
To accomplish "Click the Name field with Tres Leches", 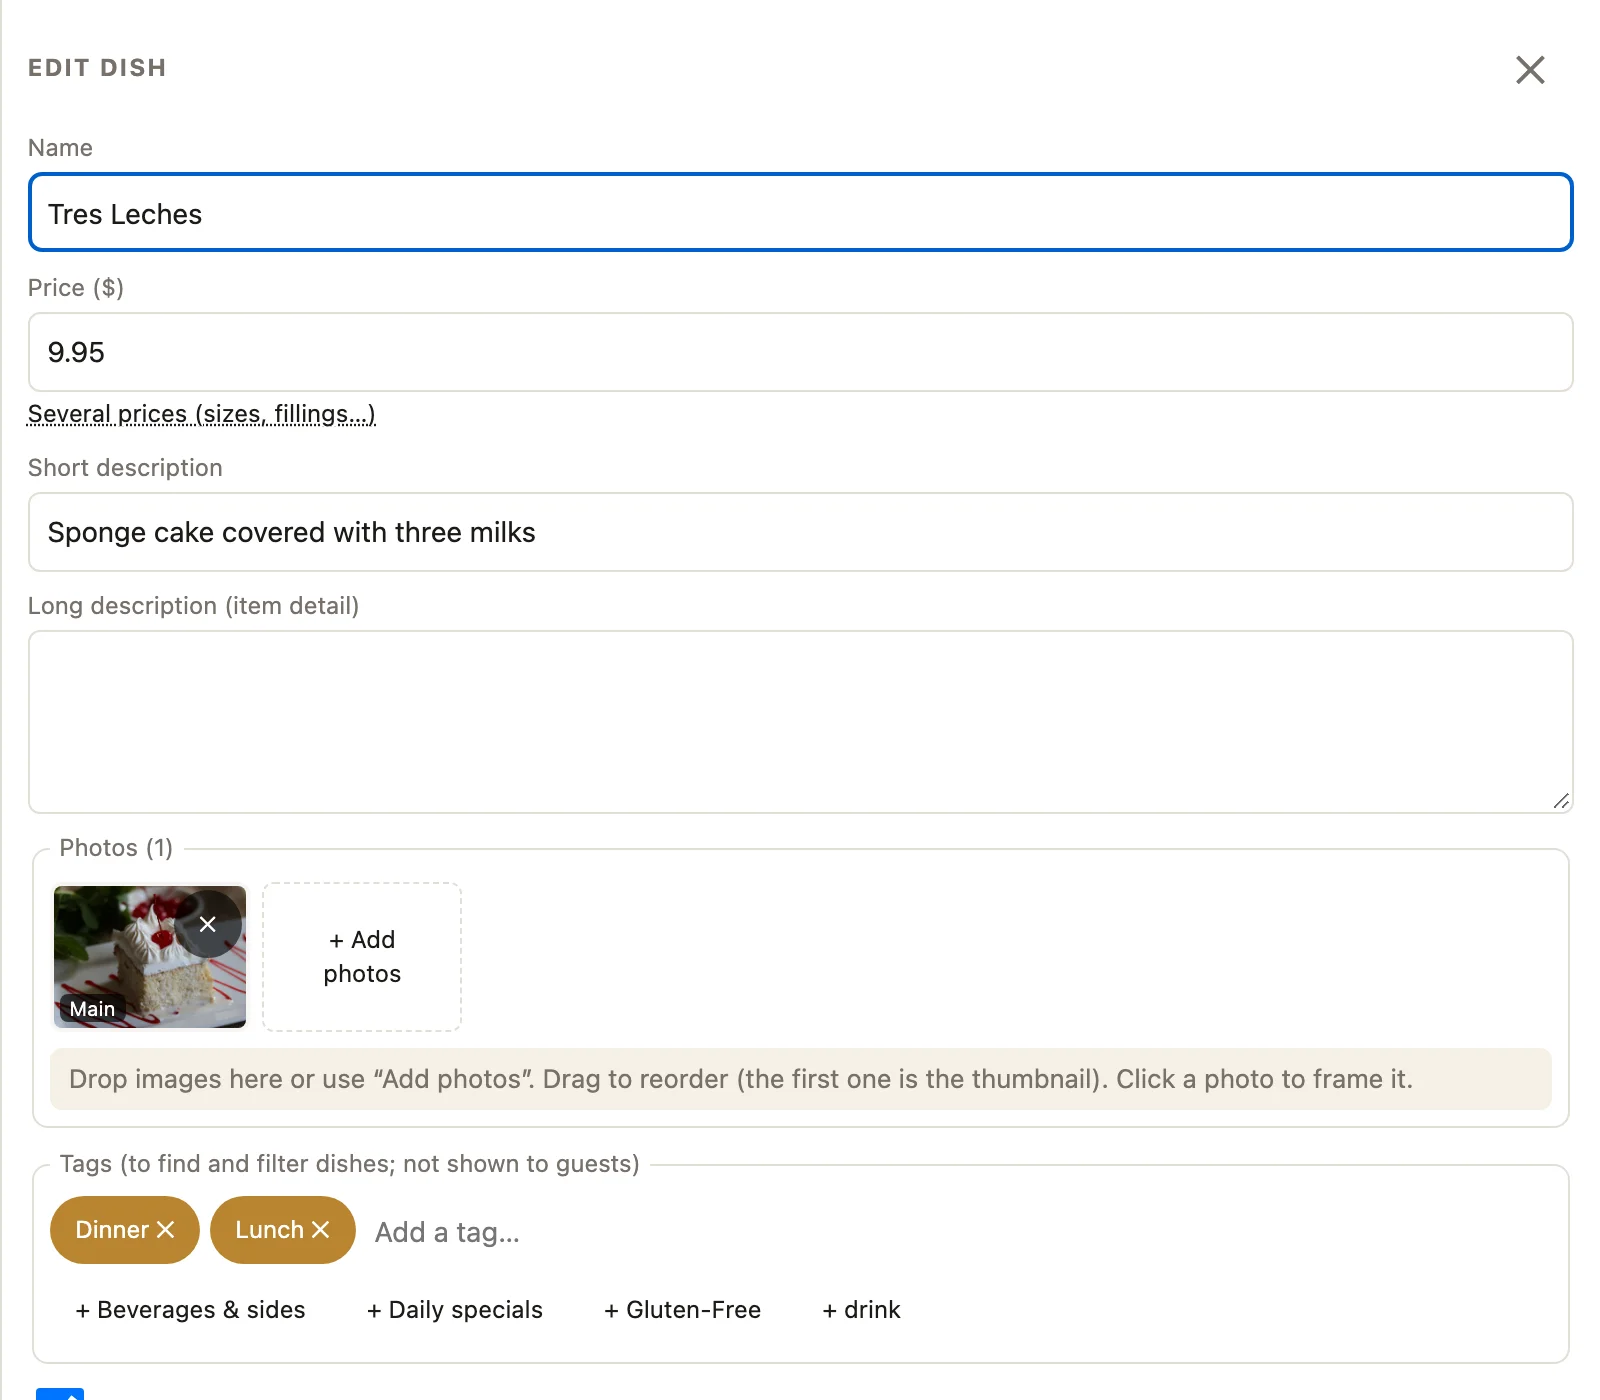I will point(800,212).
